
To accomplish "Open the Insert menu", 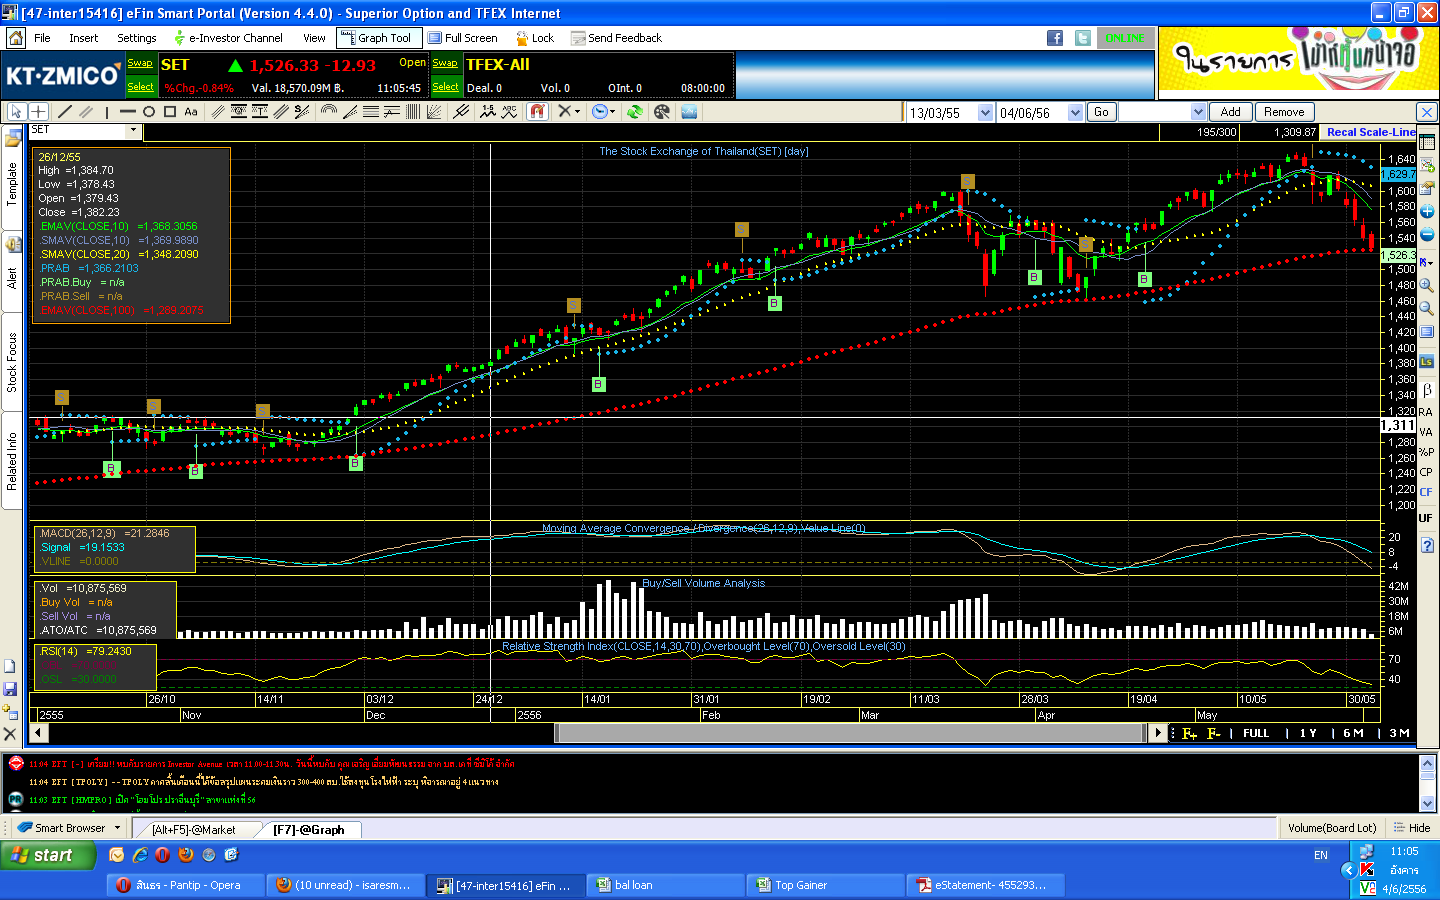I will pos(84,38).
